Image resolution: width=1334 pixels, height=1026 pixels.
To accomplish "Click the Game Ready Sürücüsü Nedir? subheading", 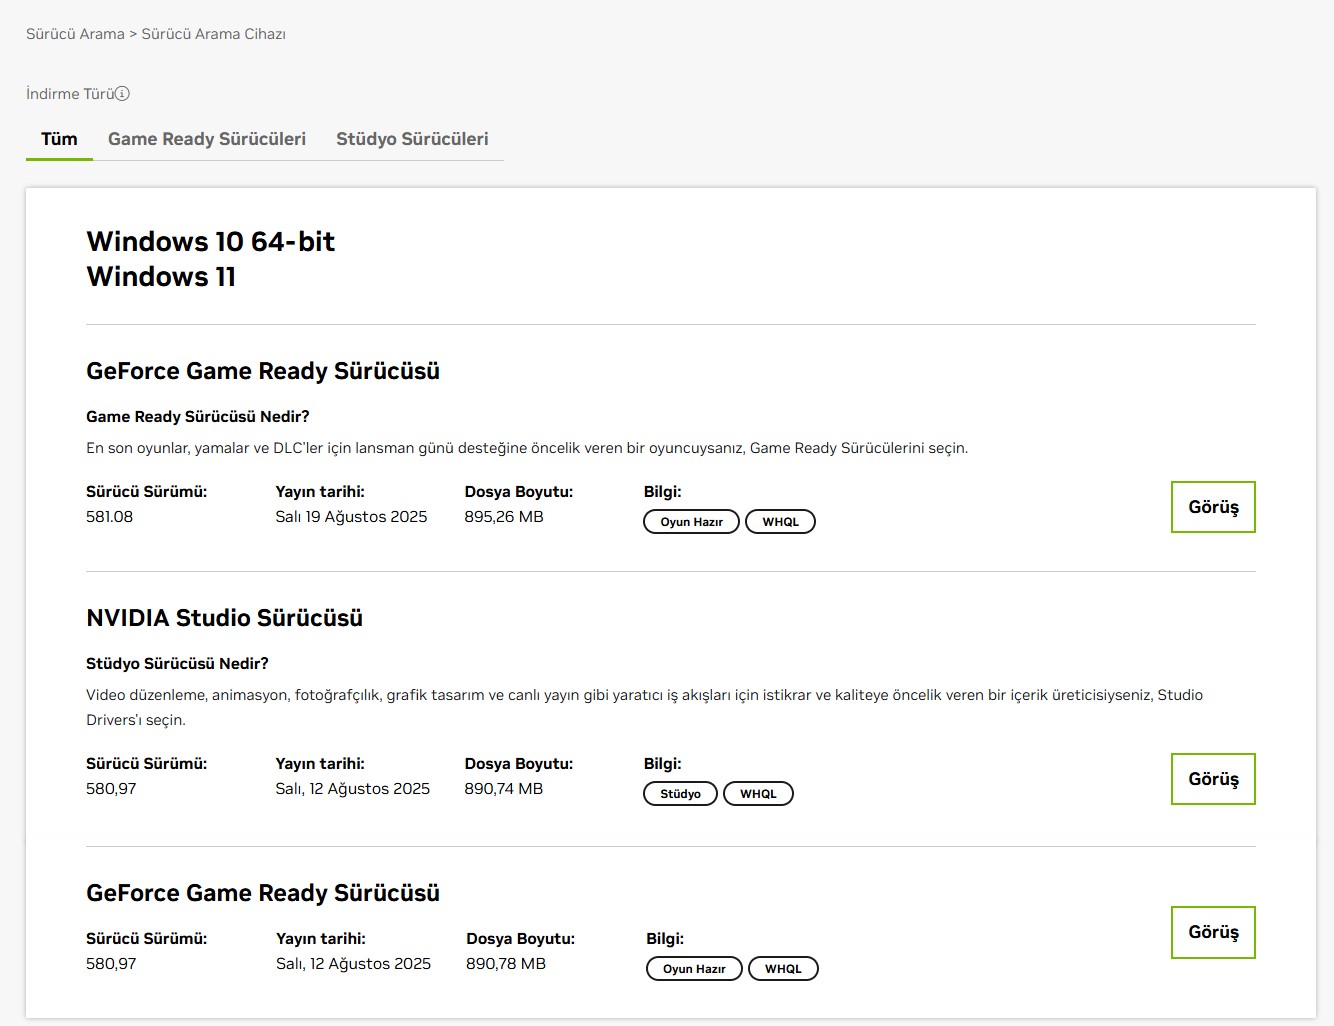I will 198,417.
